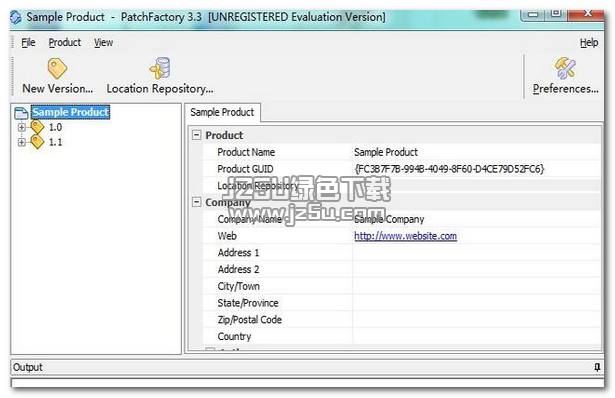615x398 pixels.
Task: Click the Output panel title
Action: pyautogui.click(x=27, y=367)
